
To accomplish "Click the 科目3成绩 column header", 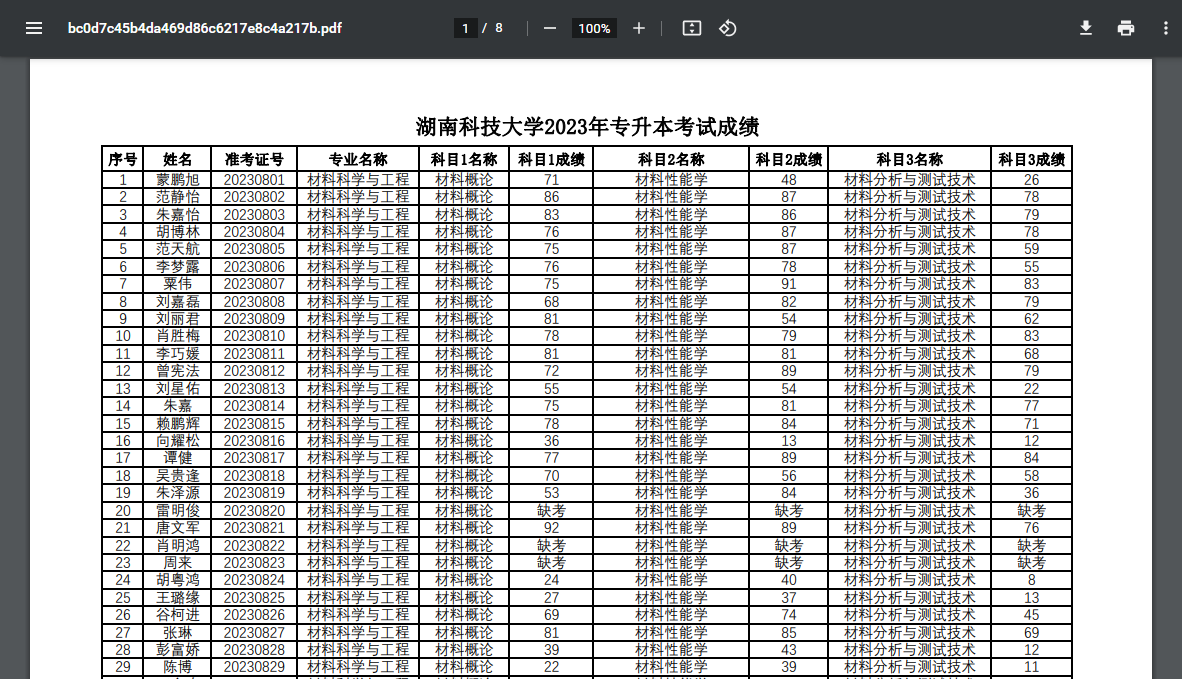I will click(1031, 159).
